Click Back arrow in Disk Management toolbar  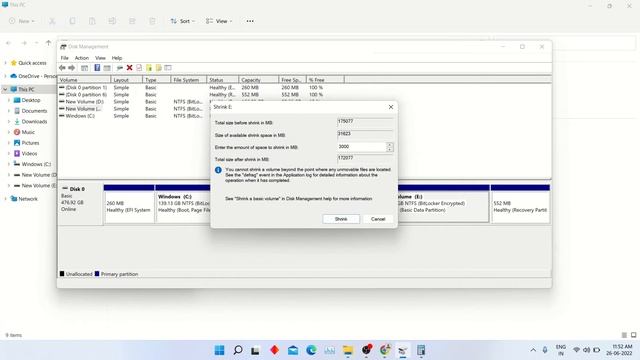click(62, 68)
